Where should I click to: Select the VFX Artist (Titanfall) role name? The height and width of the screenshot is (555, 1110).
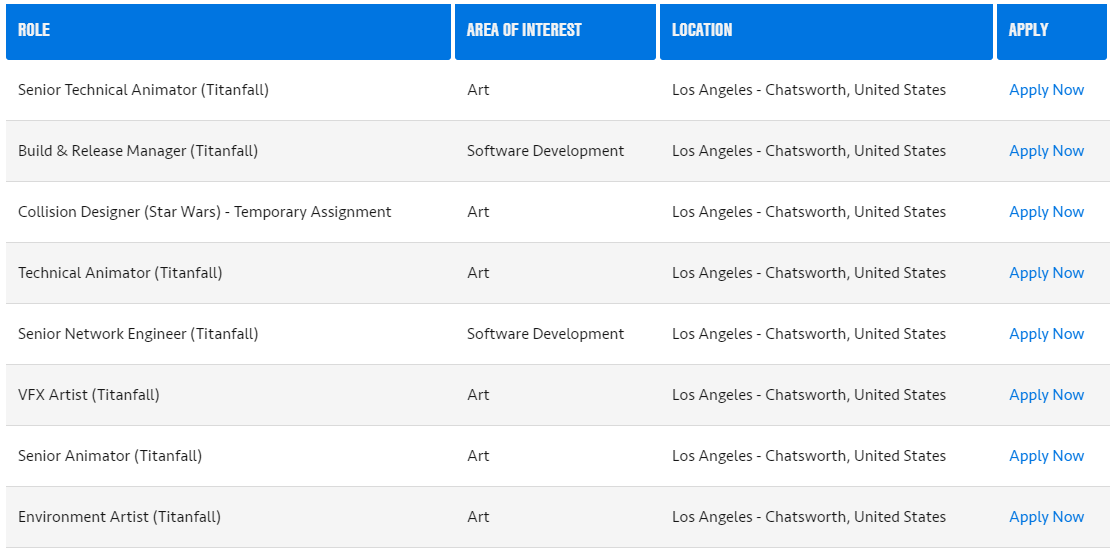89,395
